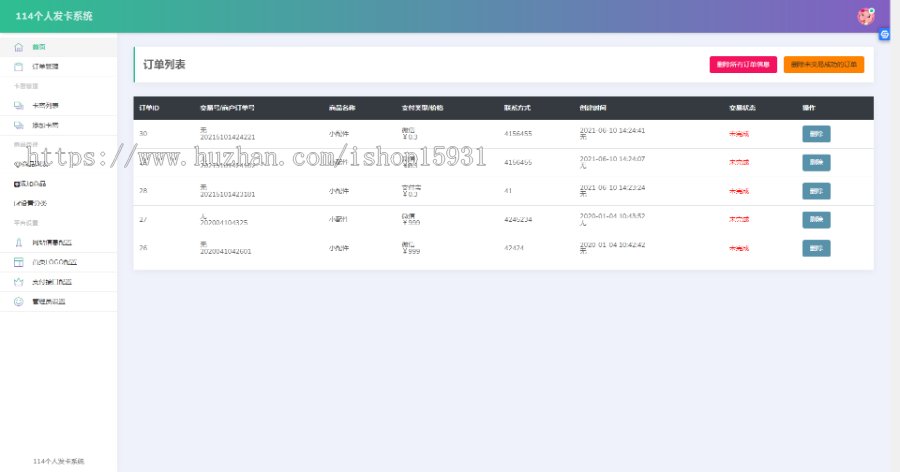Click the 首页LOGO配置 layout icon
The height and width of the screenshot is (472, 900).
18,262
